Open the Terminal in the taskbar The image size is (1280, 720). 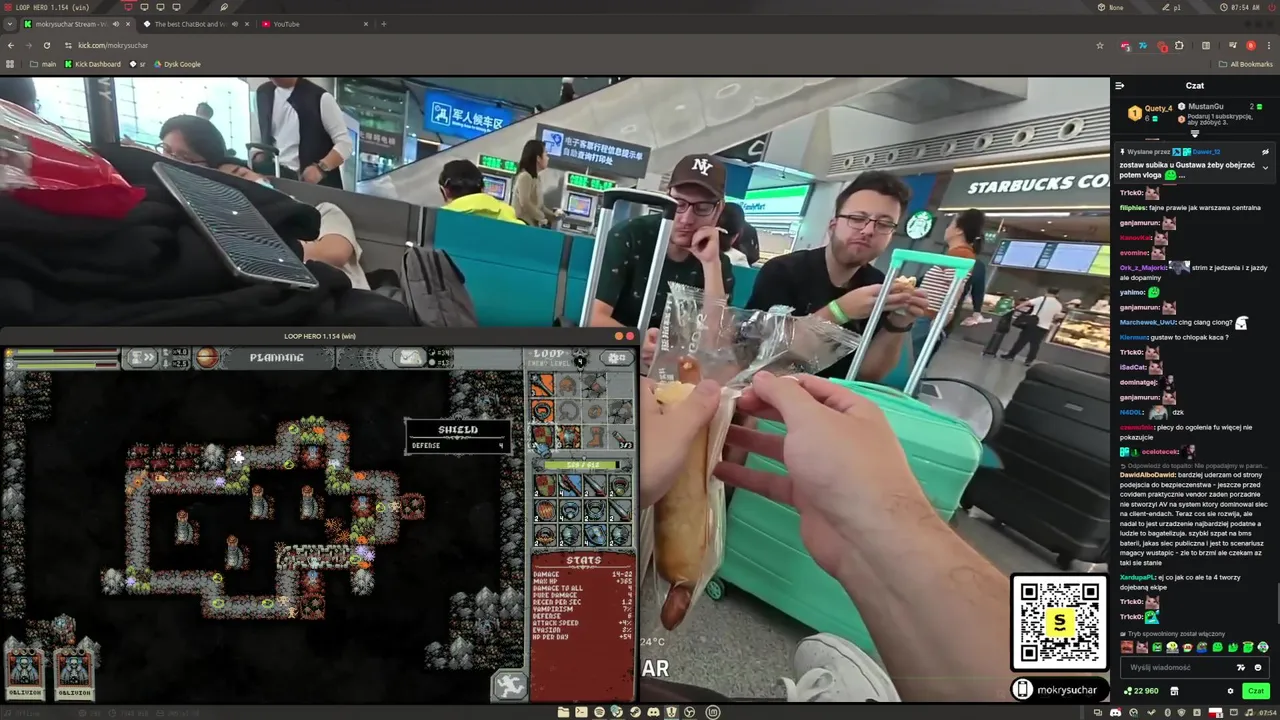point(581,712)
